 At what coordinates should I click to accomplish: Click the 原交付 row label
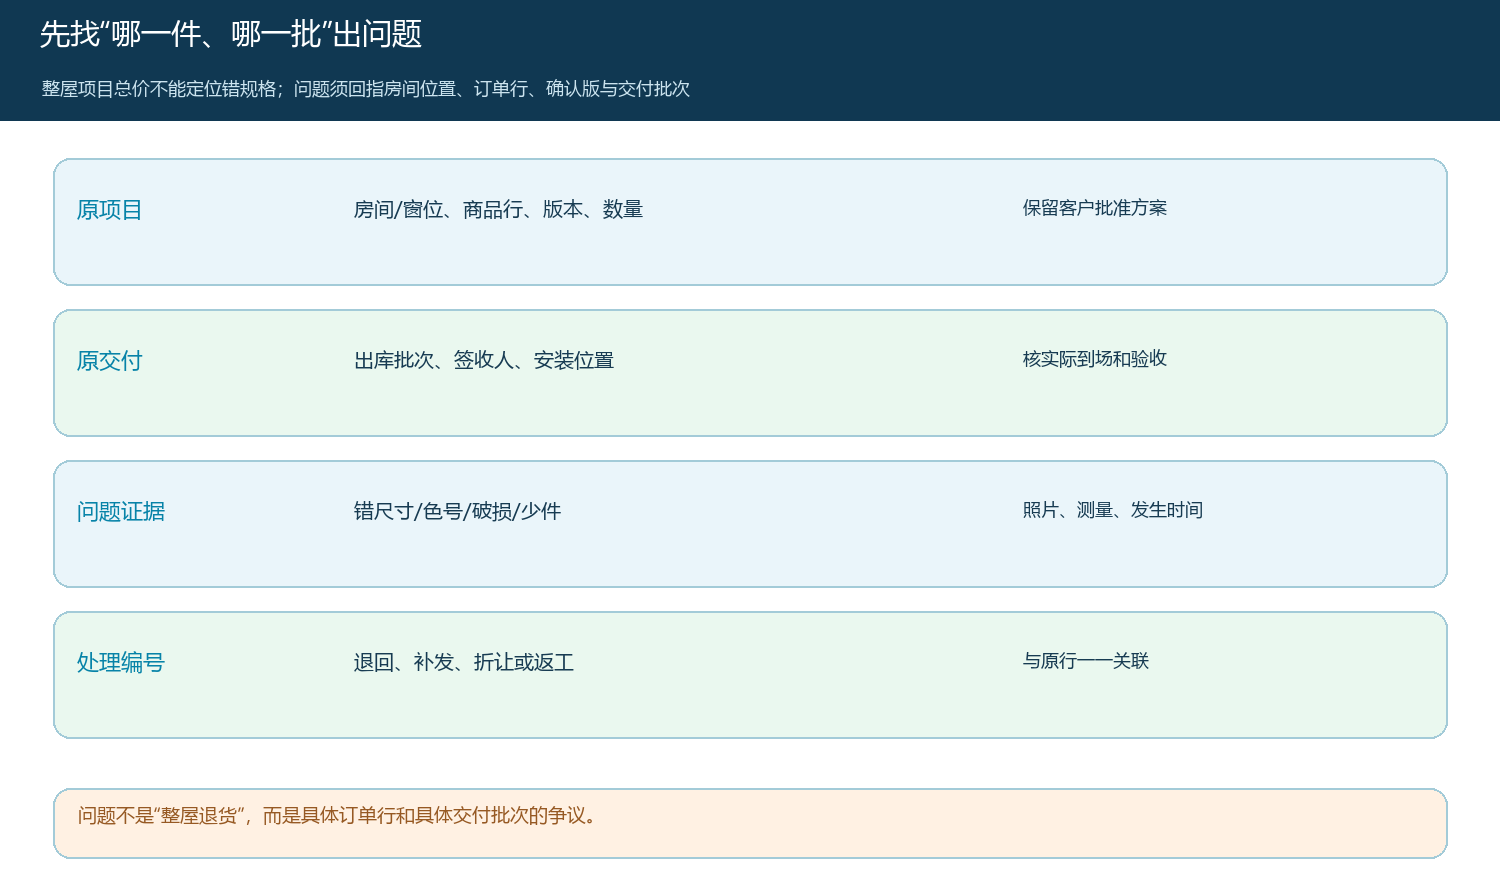pyautogui.click(x=110, y=361)
